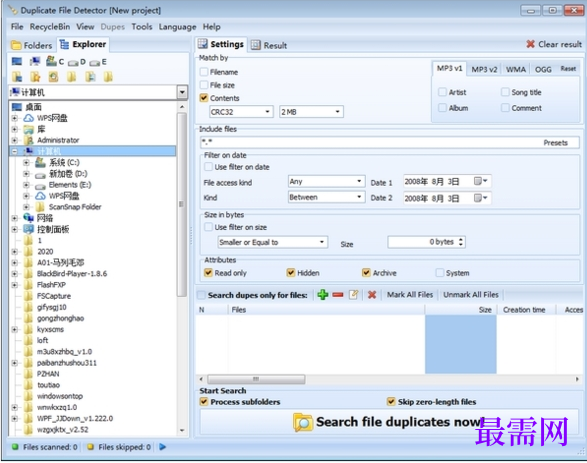Click the file list horizontal scrollbar thumb

[x=256, y=379]
